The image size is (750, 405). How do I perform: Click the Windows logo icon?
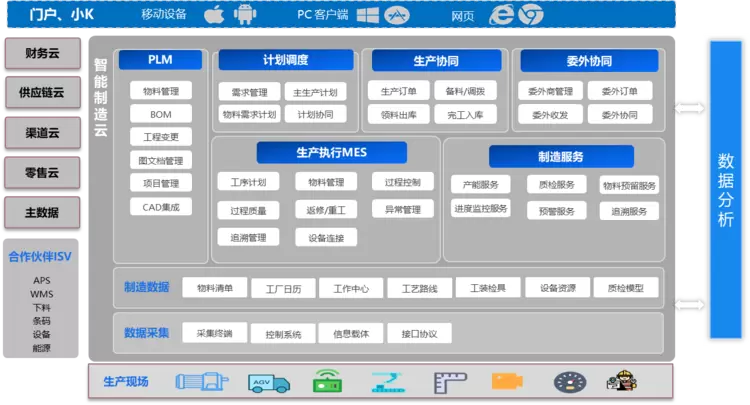coord(368,16)
